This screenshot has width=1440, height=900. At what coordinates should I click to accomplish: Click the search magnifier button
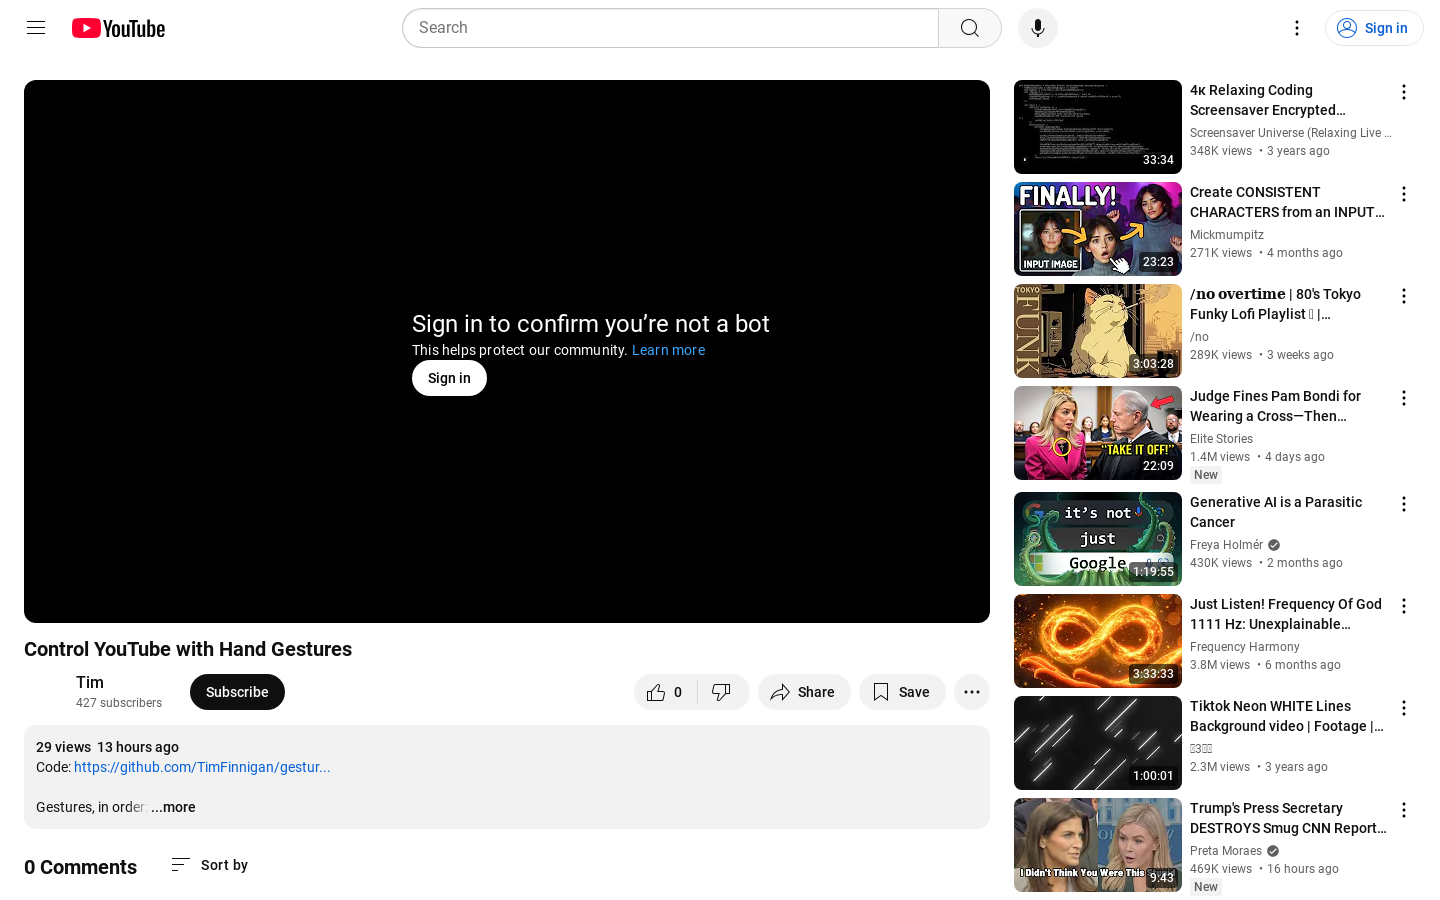point(969,28)
